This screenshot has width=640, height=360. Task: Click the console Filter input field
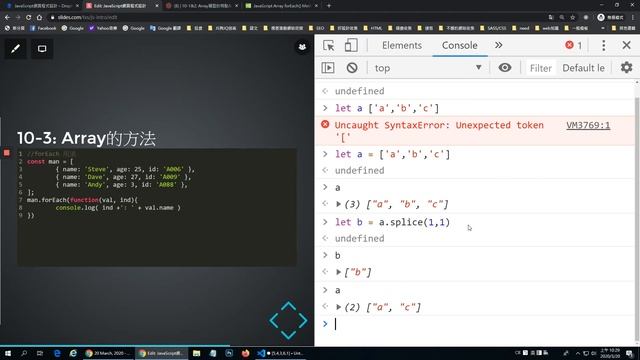540,68
